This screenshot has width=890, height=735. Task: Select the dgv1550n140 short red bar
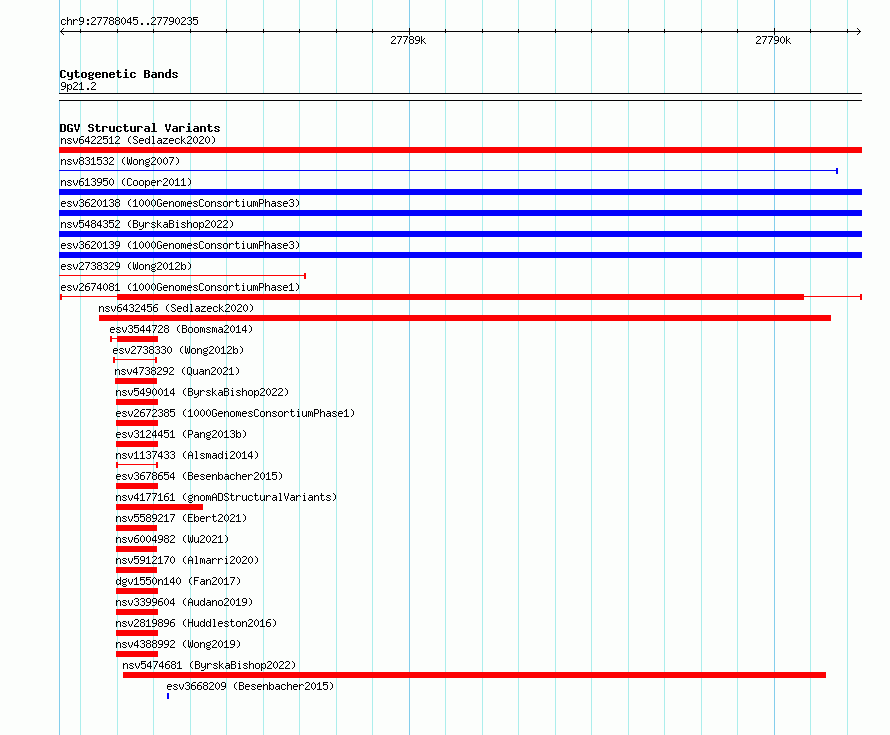tap(137, 591)
